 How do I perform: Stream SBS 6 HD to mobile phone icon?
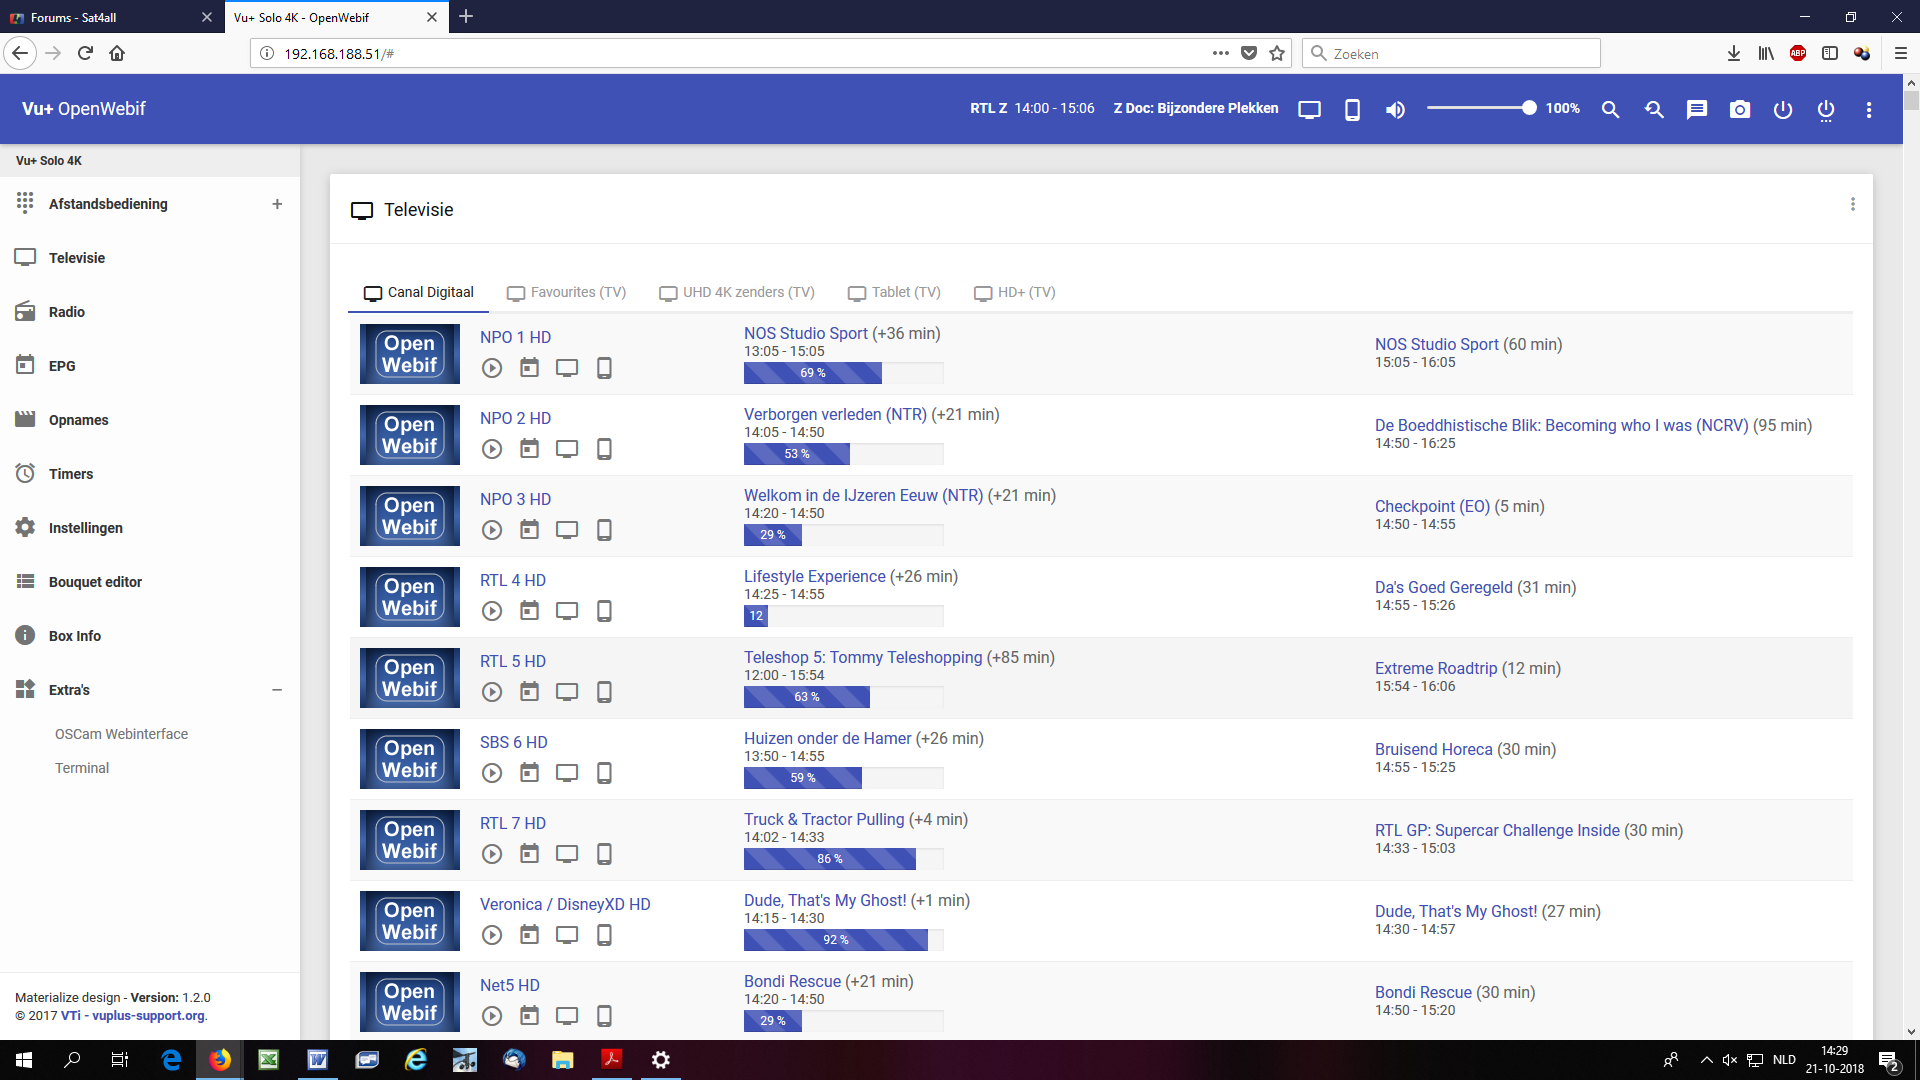point(604,773)
